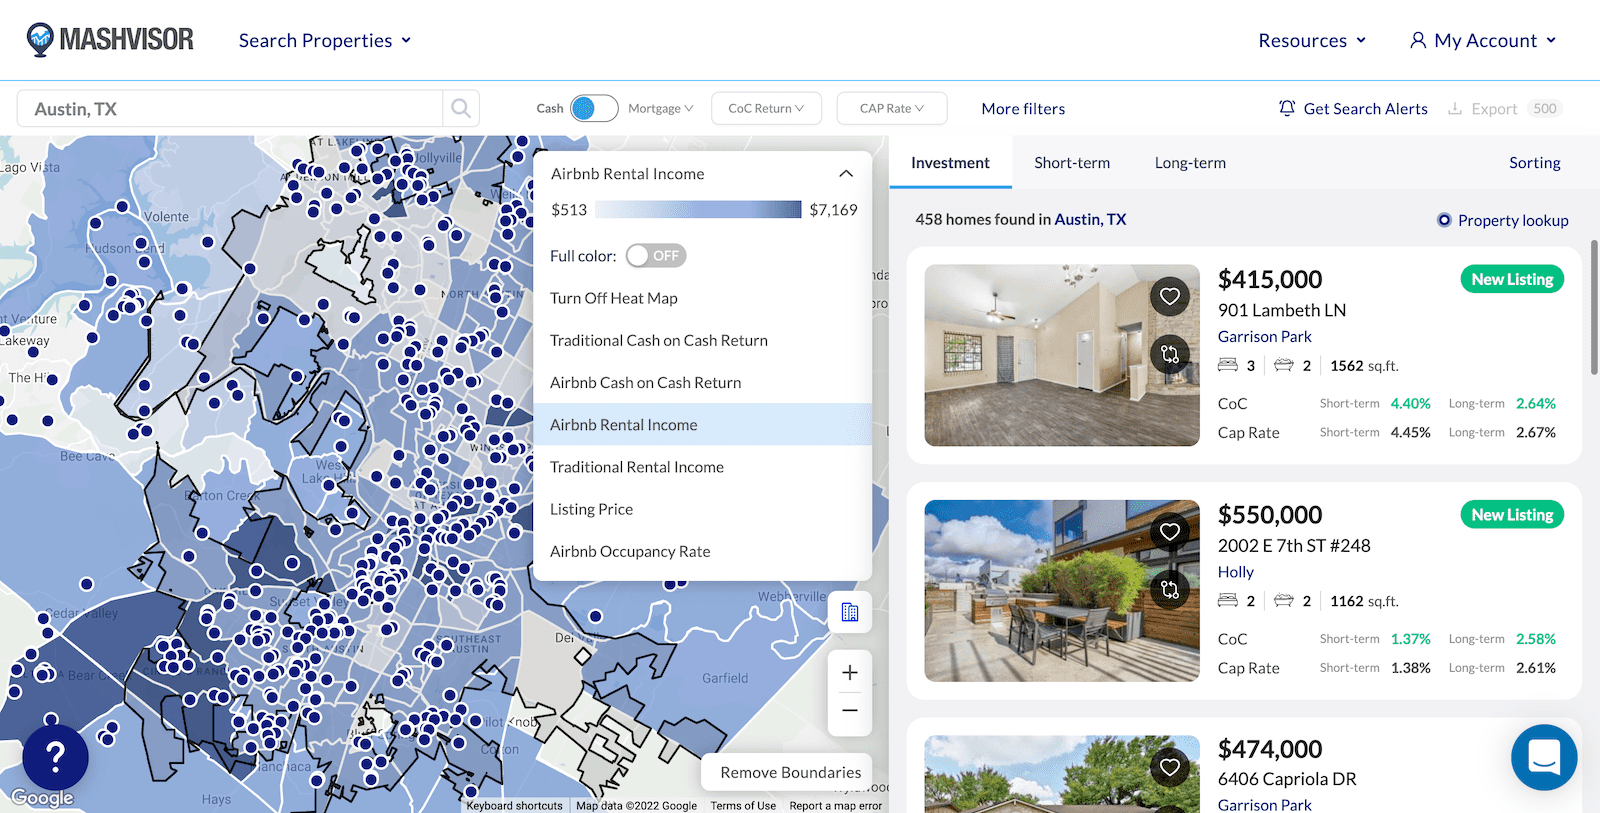
Task: Open the map building view icon
Action: (x=850, y=612)
